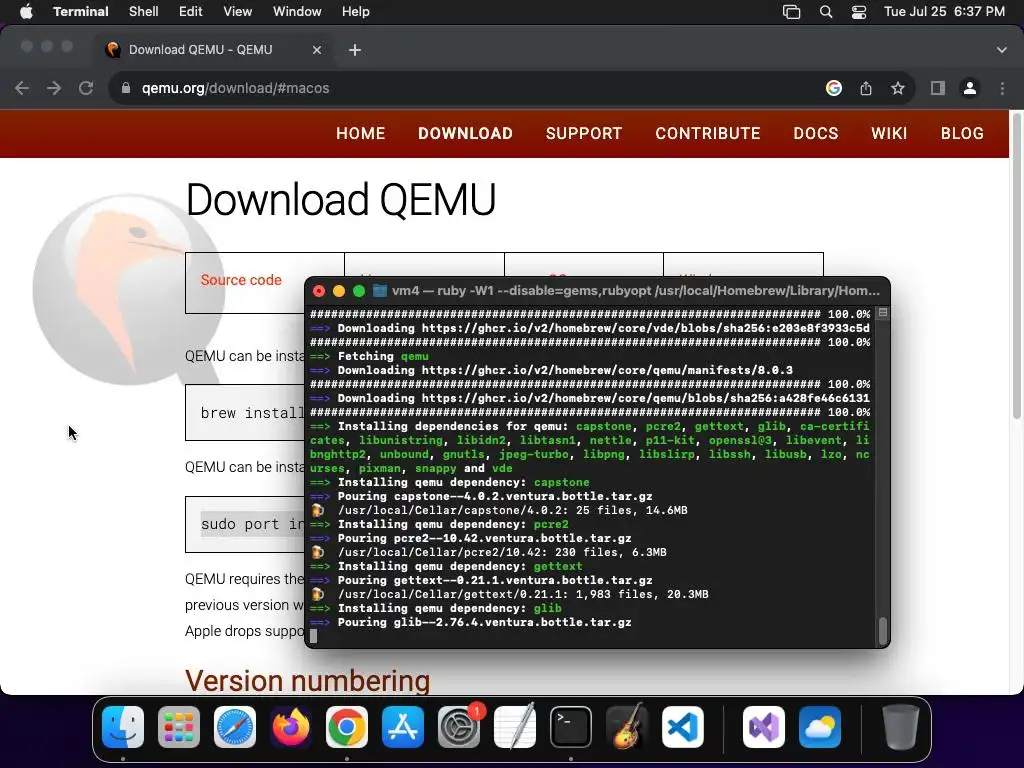This screenshot has width=1024, height=768.
Task: Open System Settings from the Dock
Action: 459,727
